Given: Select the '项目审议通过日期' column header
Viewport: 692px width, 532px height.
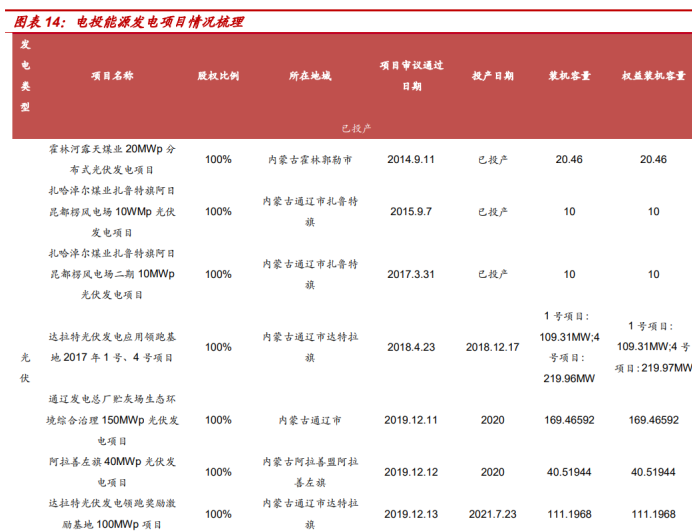Looking at the screenshot, I should pos(411,75).
